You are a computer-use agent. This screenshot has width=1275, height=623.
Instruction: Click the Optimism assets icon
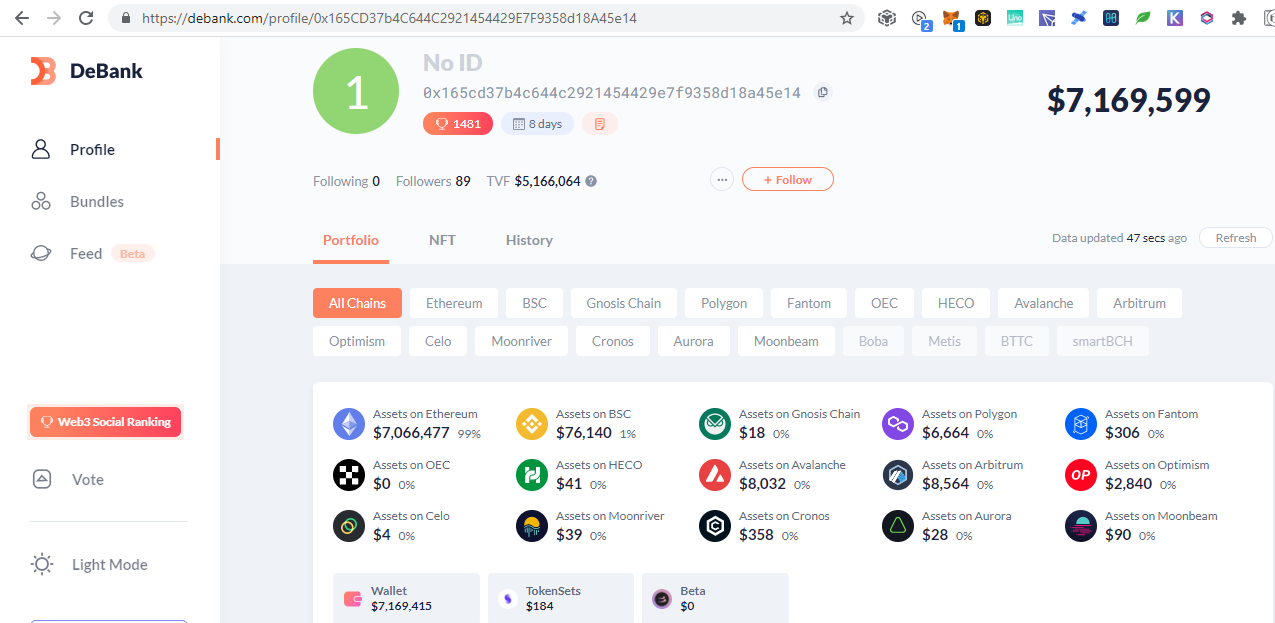pos(1081,475)
